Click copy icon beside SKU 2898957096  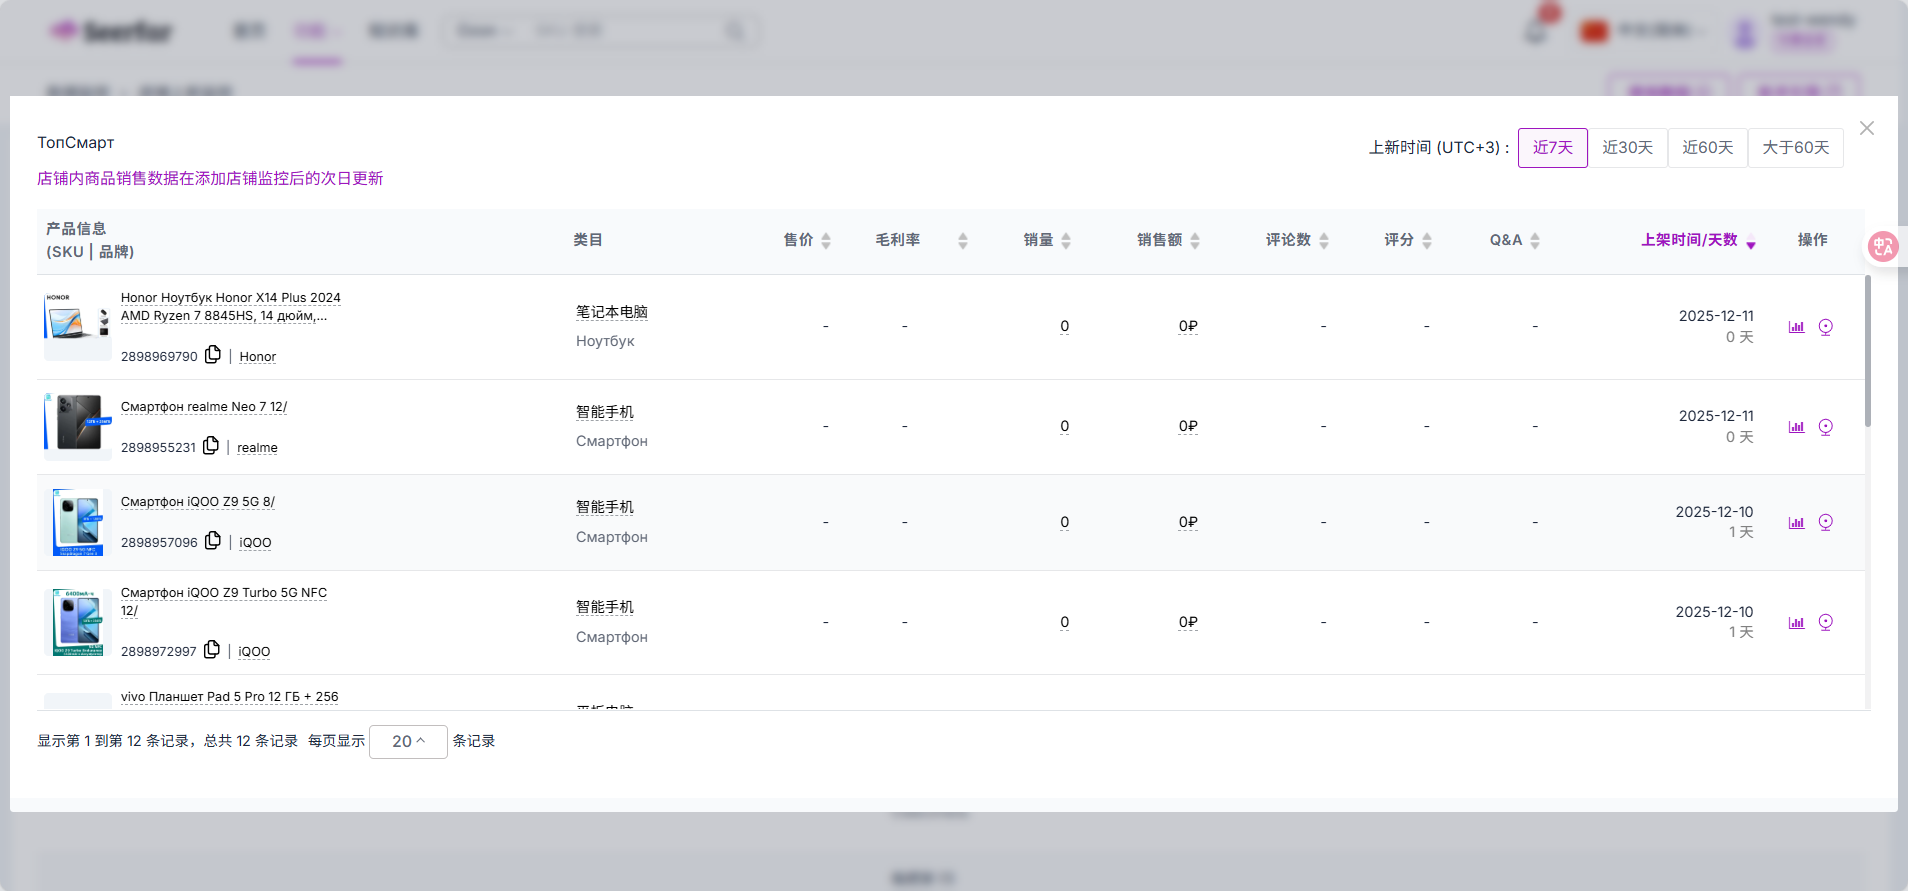coord(213,541)
